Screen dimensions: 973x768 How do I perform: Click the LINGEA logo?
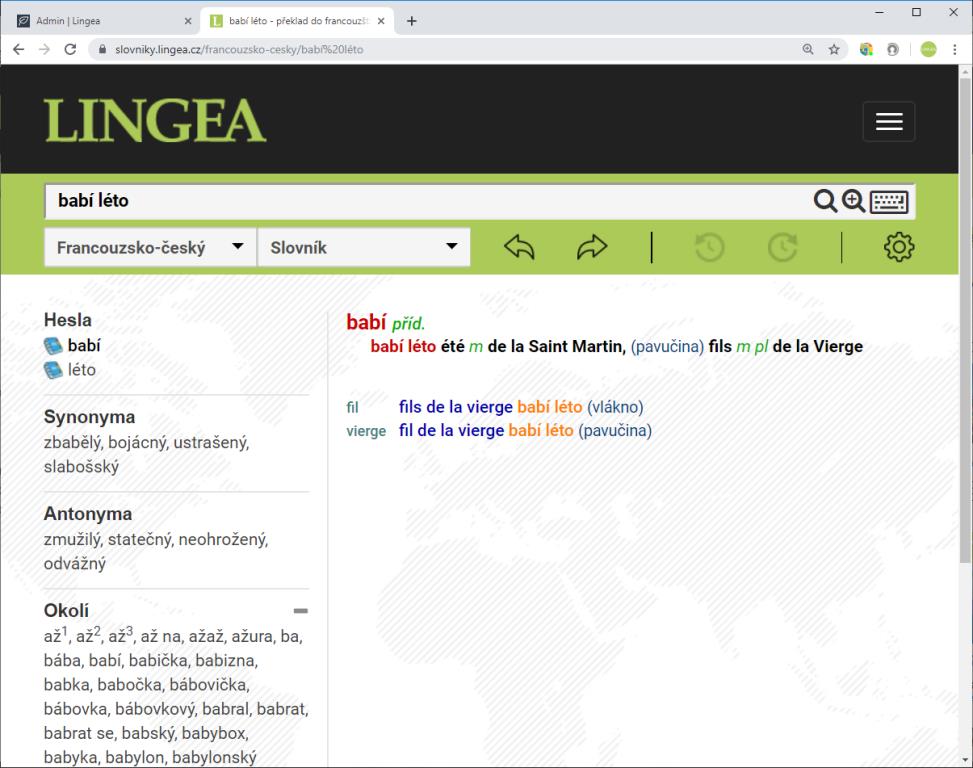click(155, 120)
